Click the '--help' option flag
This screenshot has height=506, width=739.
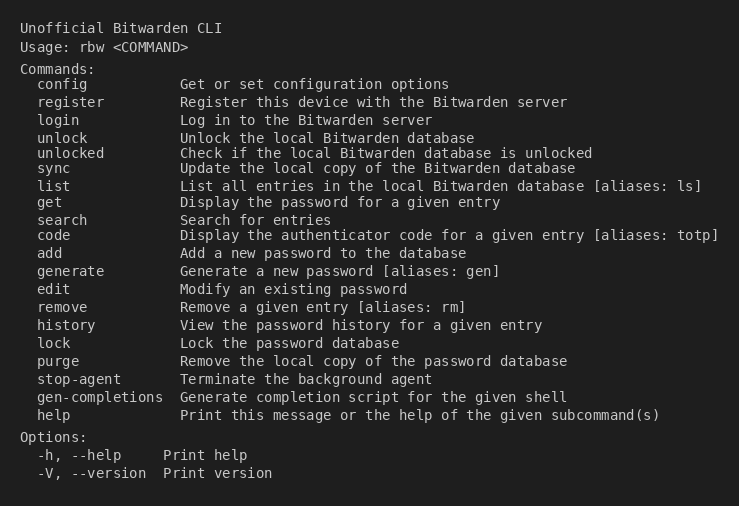(96, 455)
